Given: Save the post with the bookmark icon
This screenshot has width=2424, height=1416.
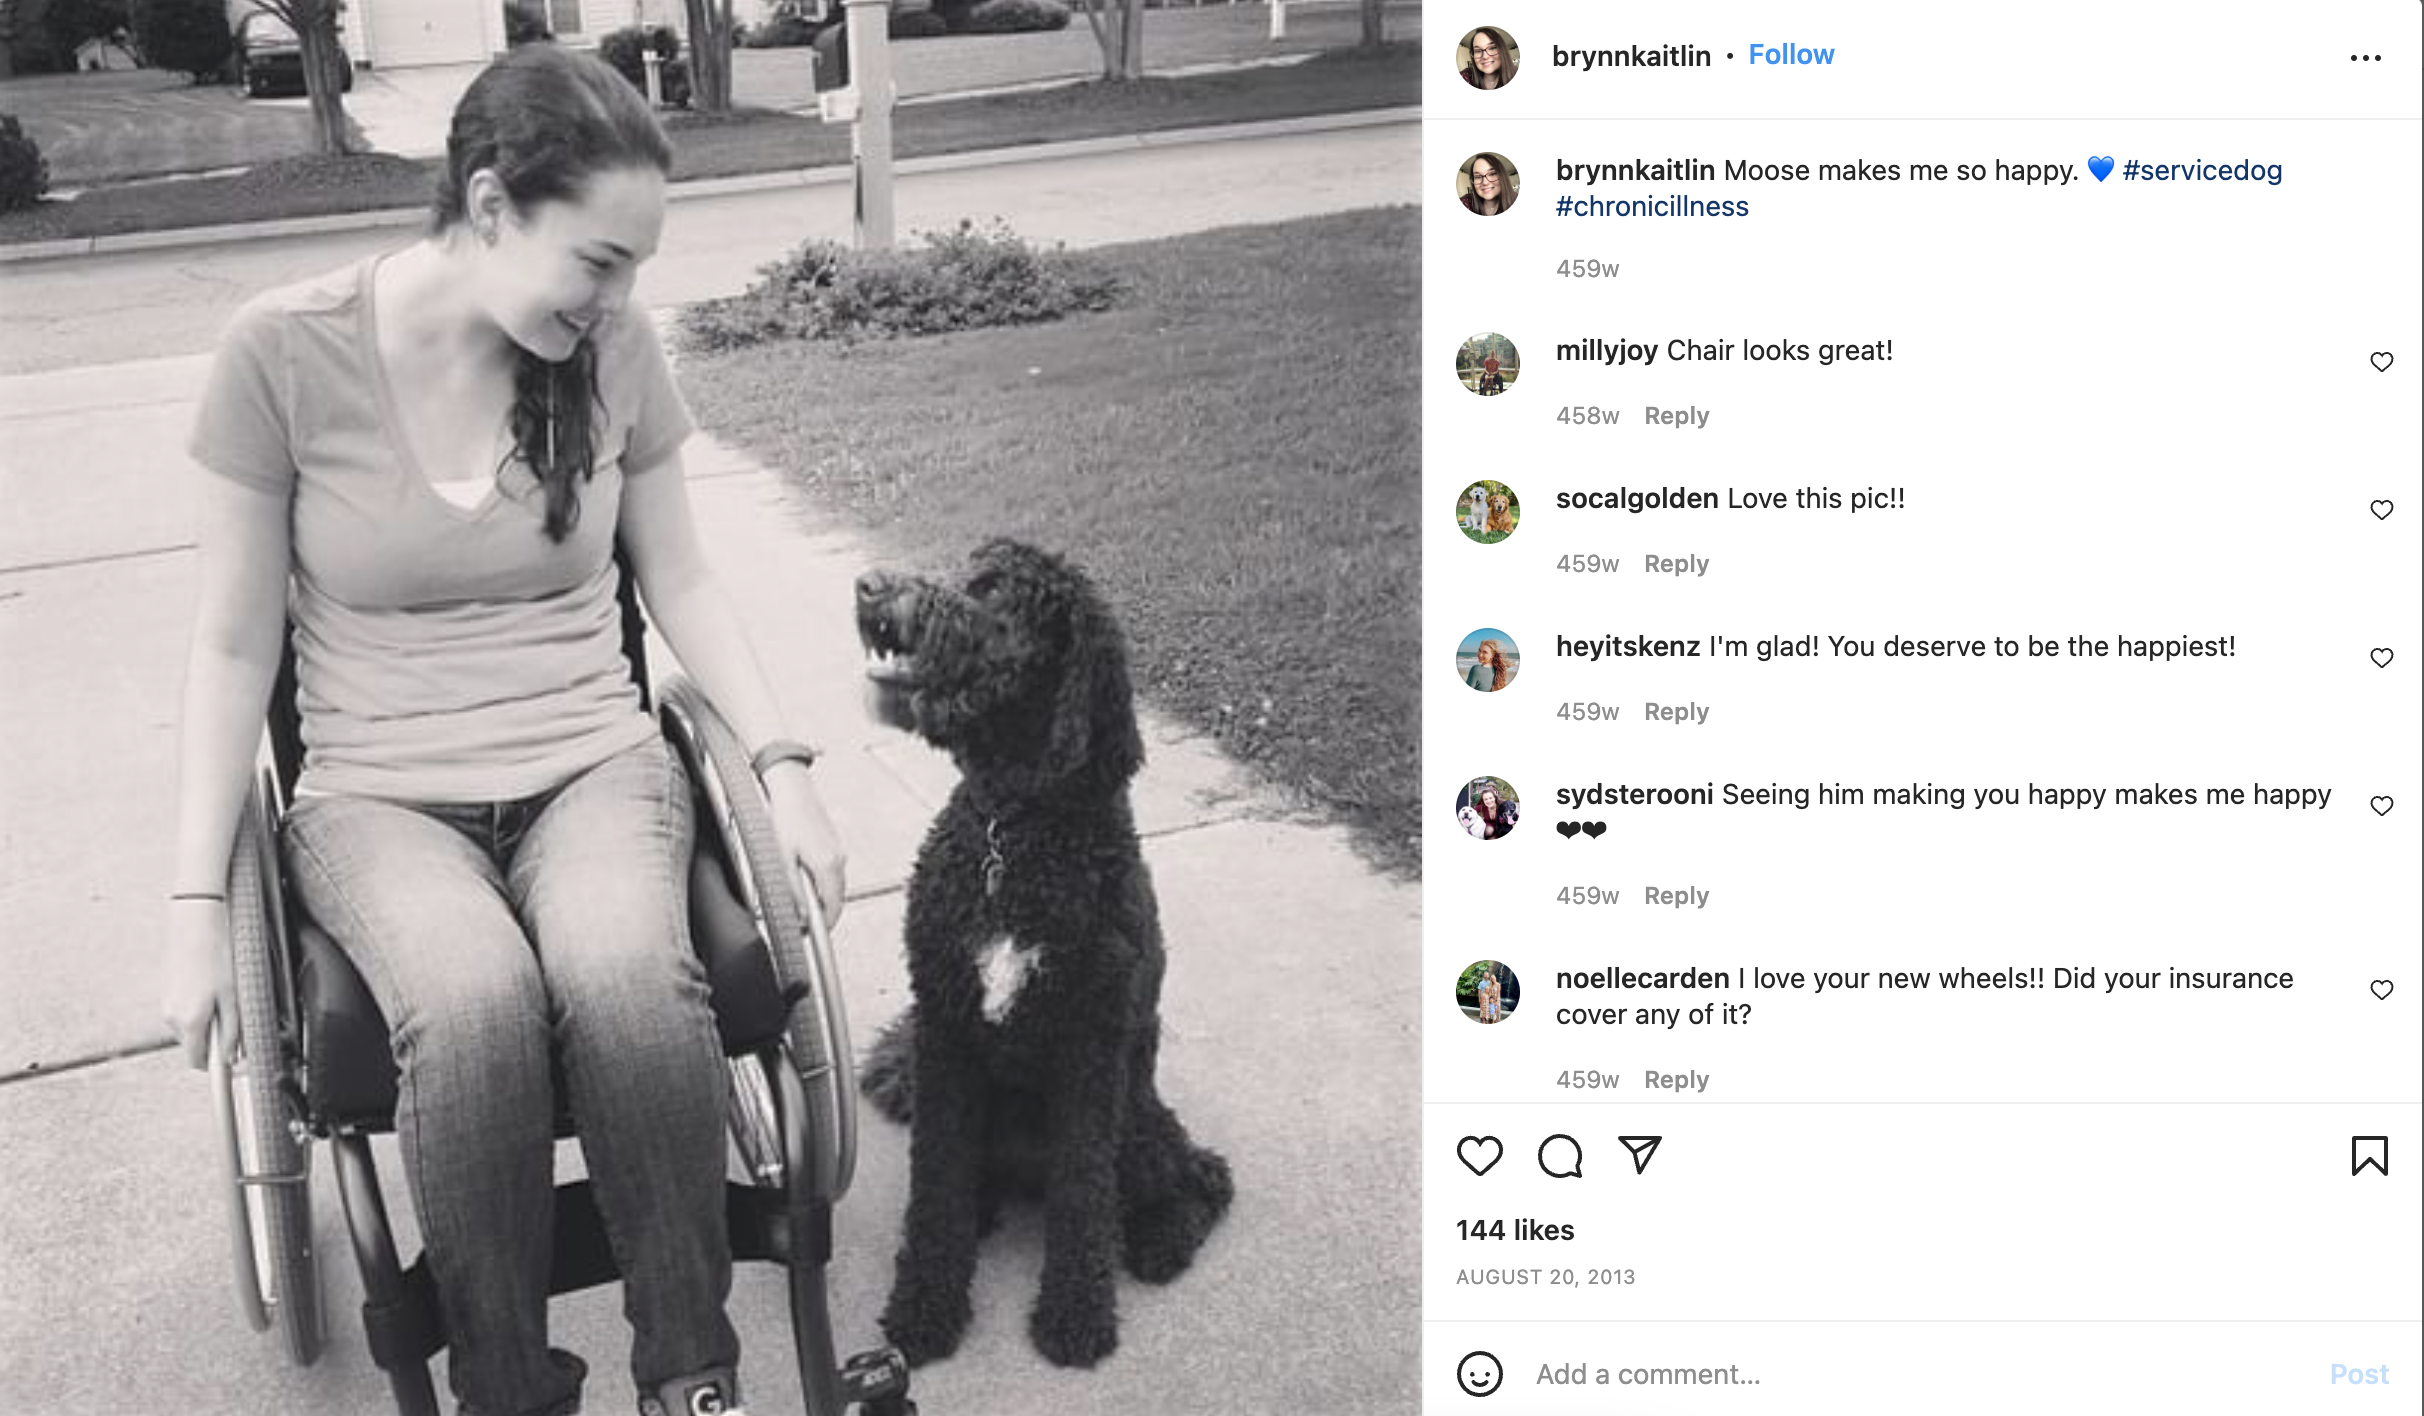Looking at the screenshot, I should click(x=2369, y=1156).
